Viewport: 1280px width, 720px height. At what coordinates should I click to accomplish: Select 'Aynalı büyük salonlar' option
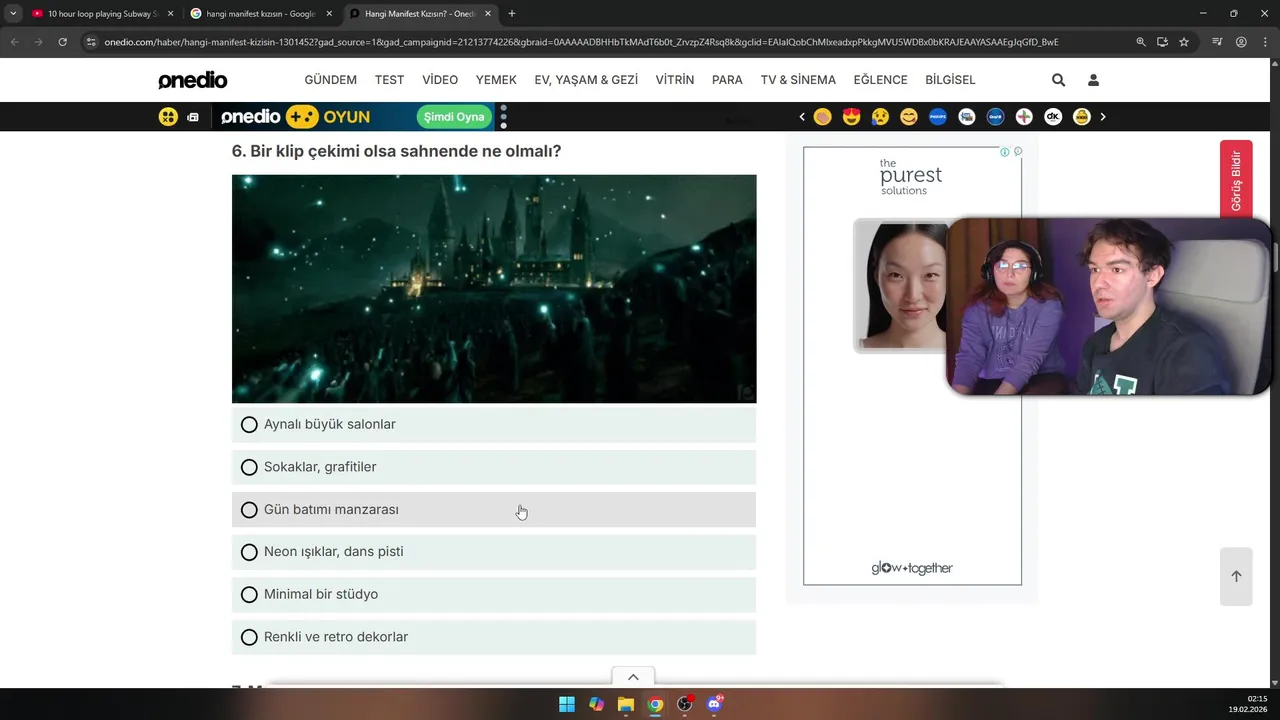494,425
